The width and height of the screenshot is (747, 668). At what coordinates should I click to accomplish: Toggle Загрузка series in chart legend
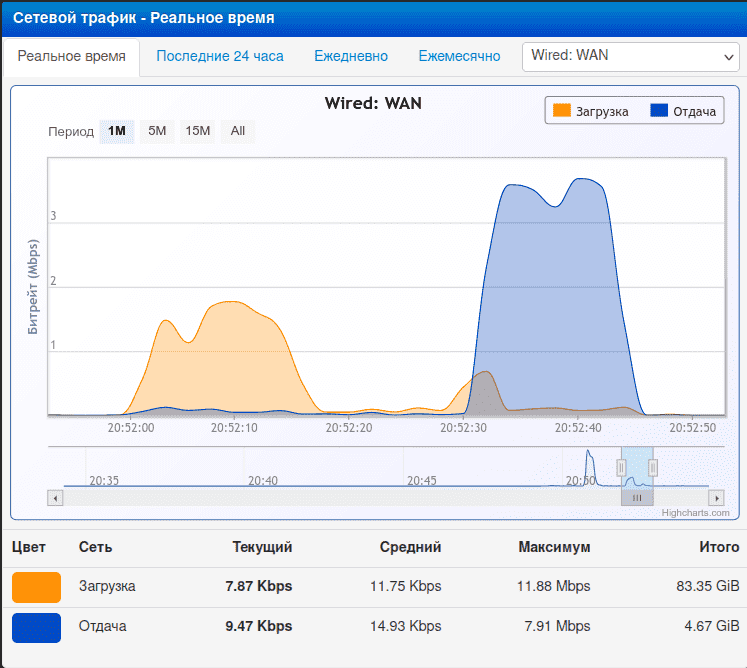pos(591,111)
